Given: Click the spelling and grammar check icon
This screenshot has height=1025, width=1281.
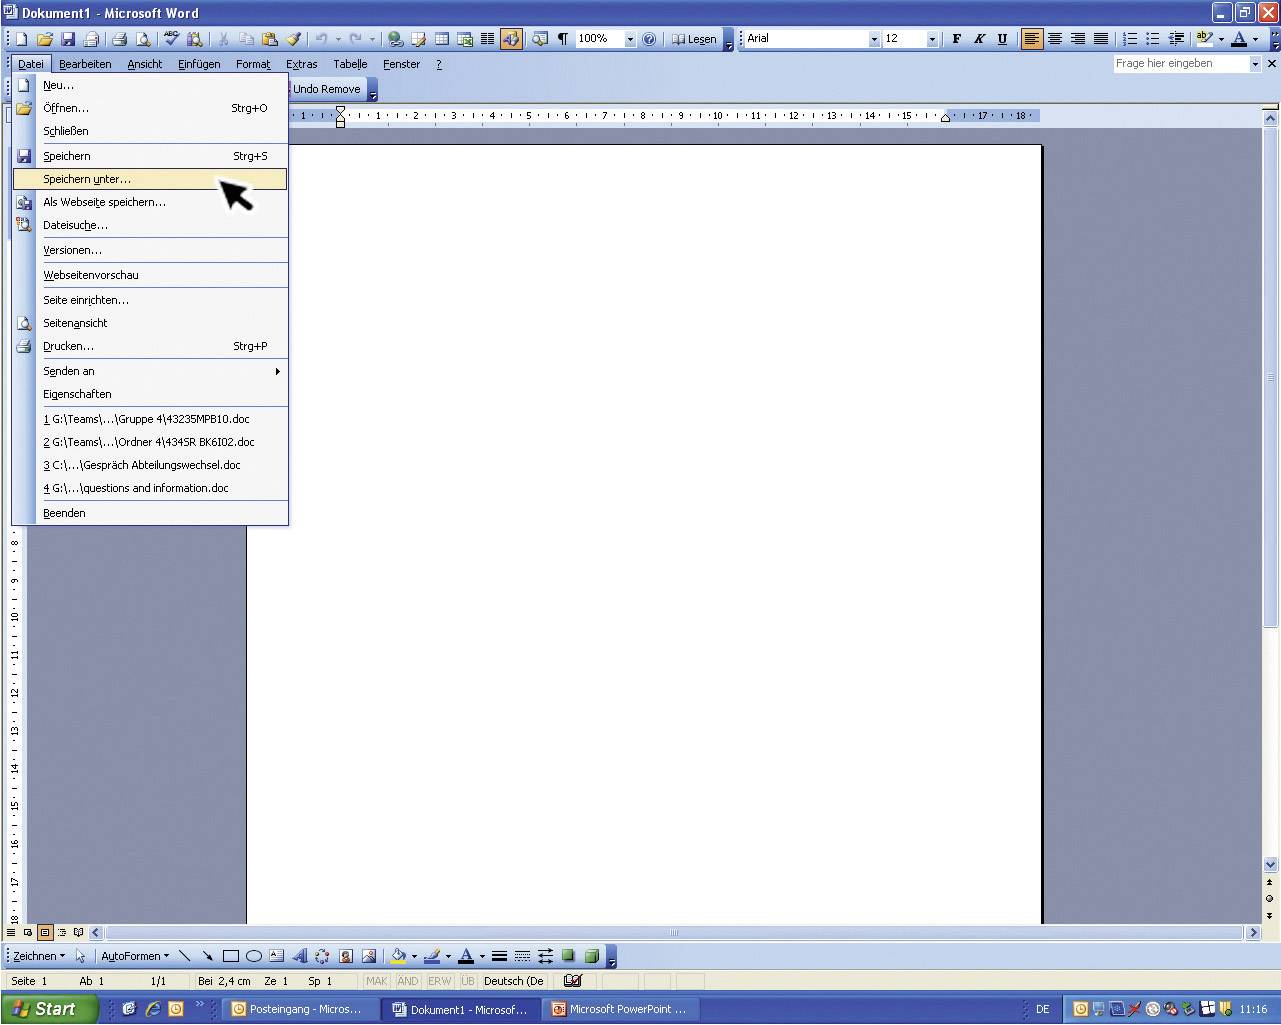Looking at the screenshot, I should coord(171,39).
